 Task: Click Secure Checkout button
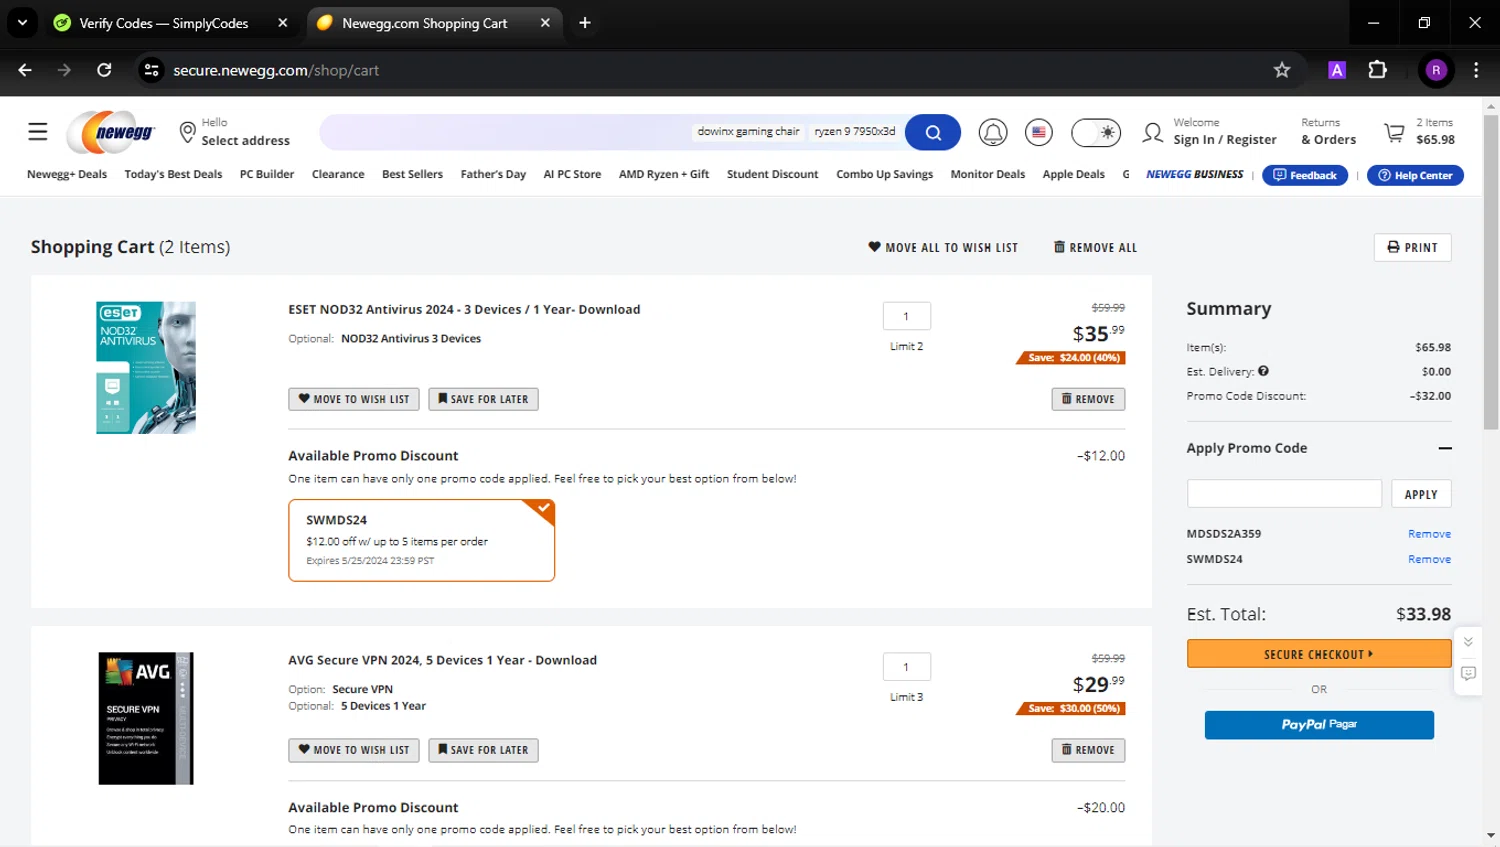pyautogui.click(x=1319, y=654)
